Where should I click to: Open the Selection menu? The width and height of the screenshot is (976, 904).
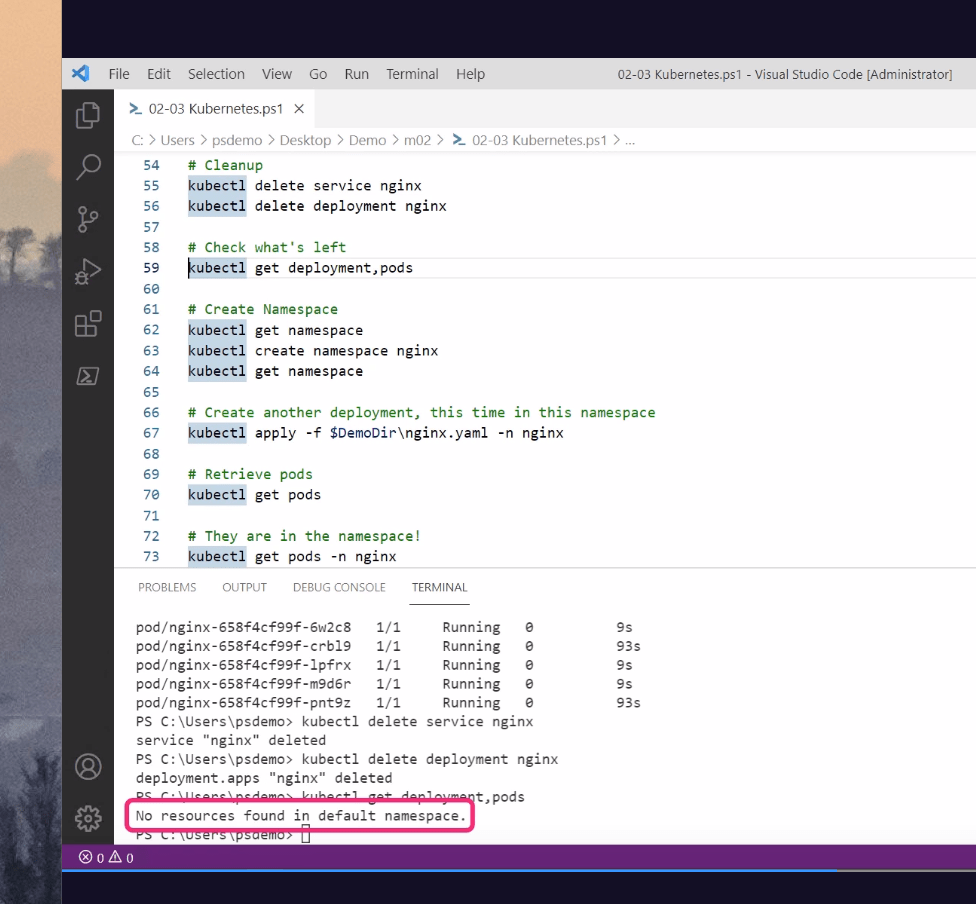pos(217,74)
